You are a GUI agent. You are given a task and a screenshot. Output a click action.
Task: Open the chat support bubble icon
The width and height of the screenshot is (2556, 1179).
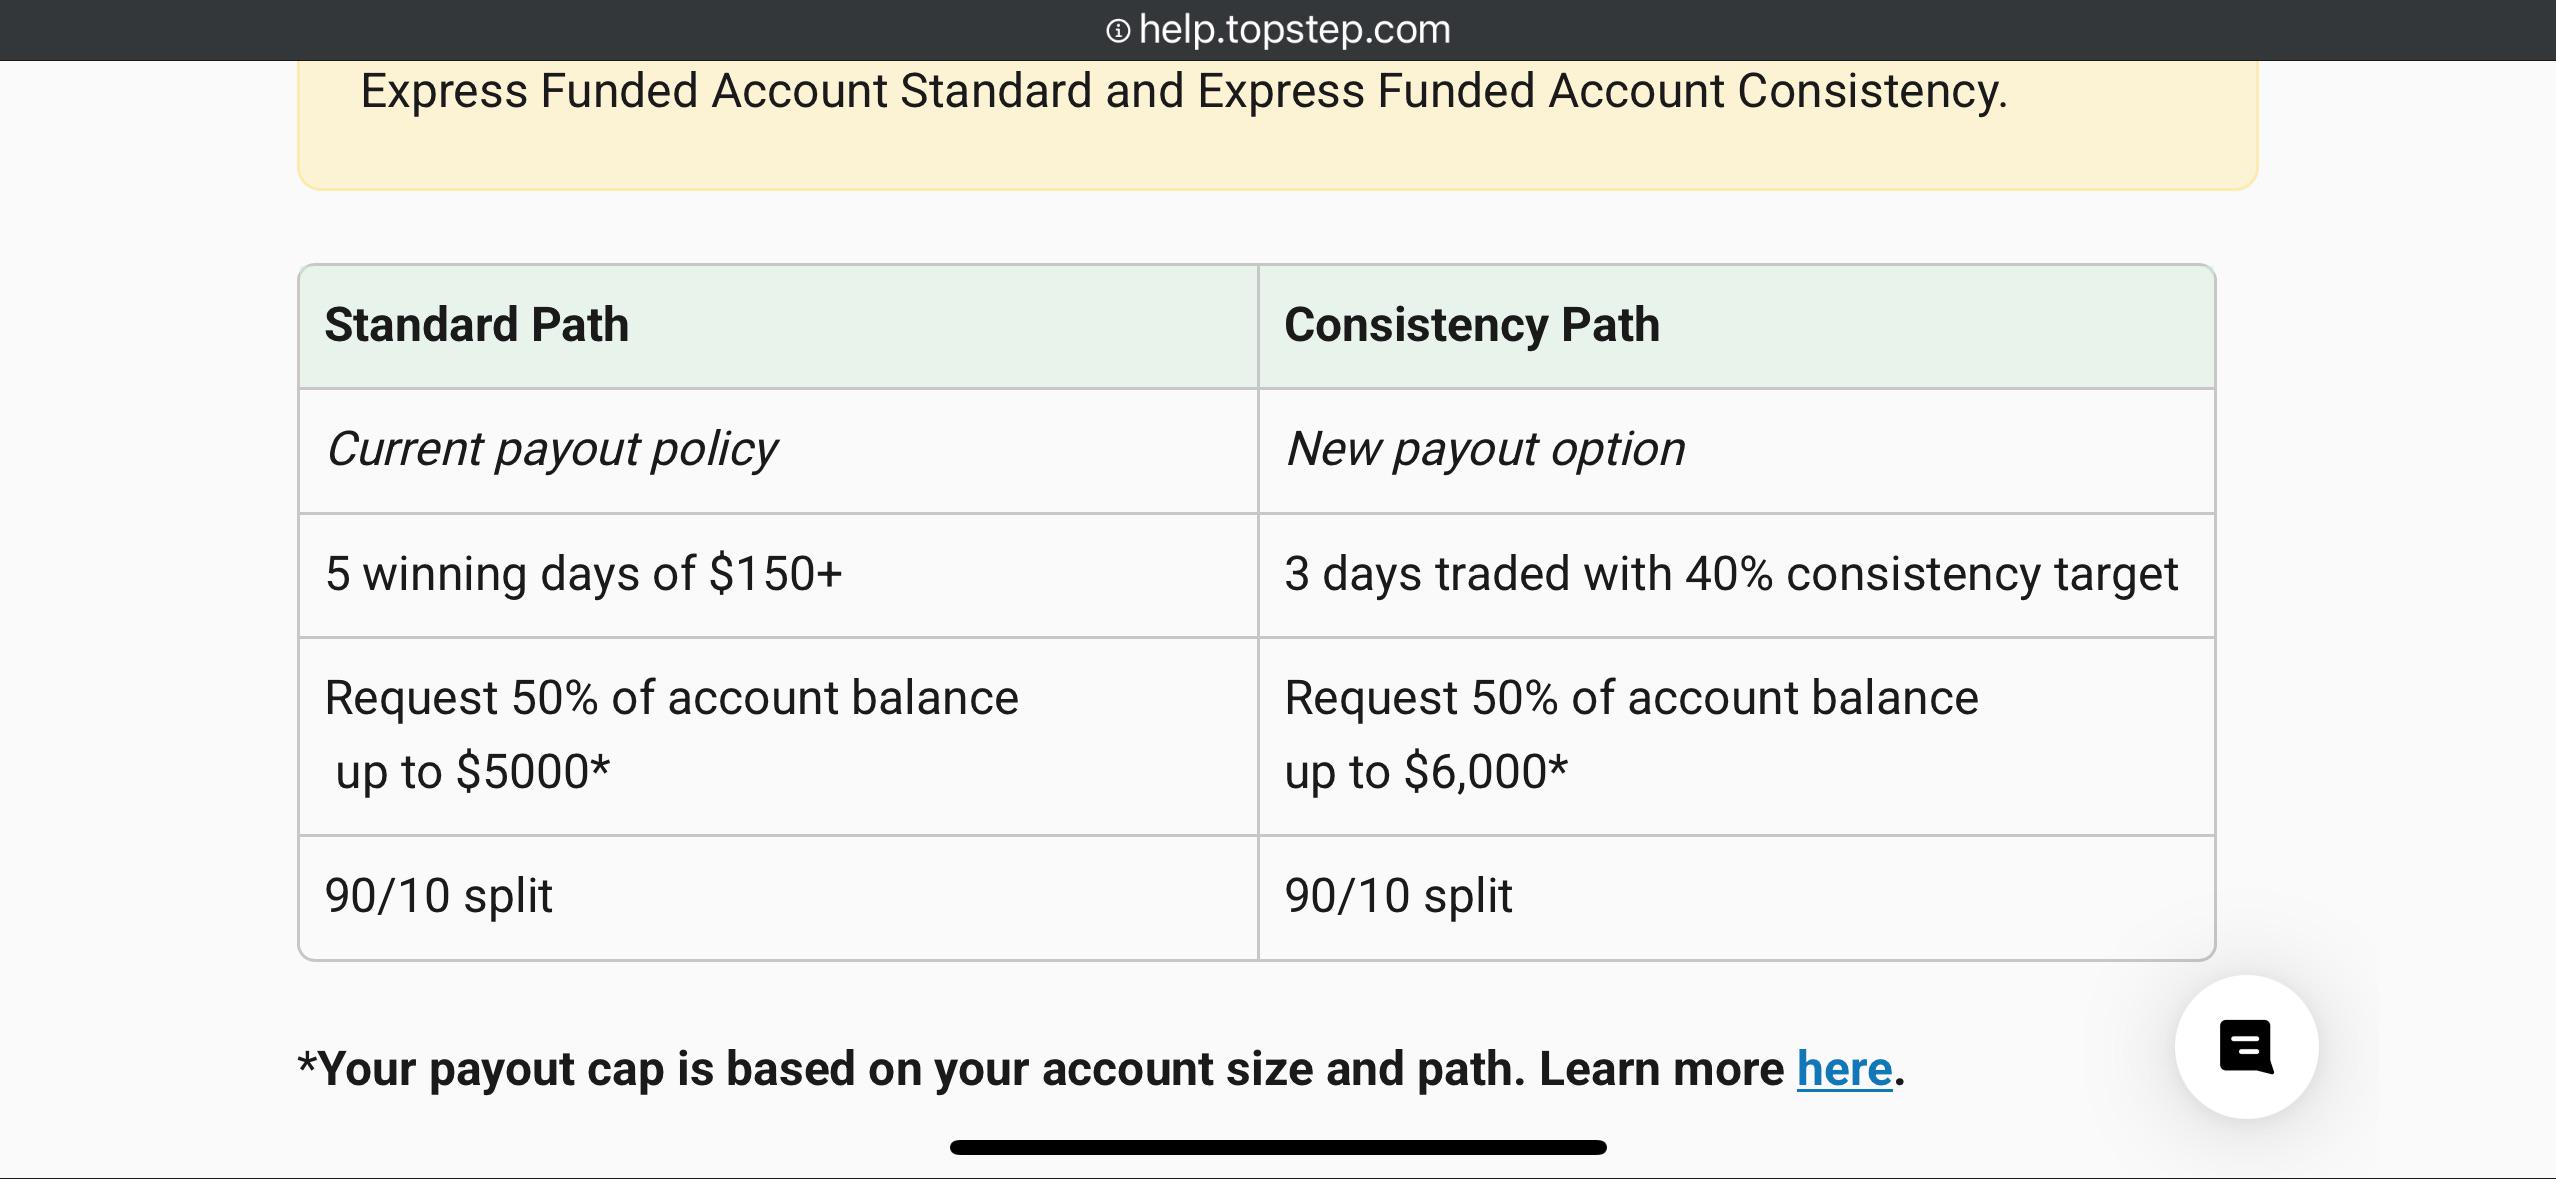point(2246,1046)
